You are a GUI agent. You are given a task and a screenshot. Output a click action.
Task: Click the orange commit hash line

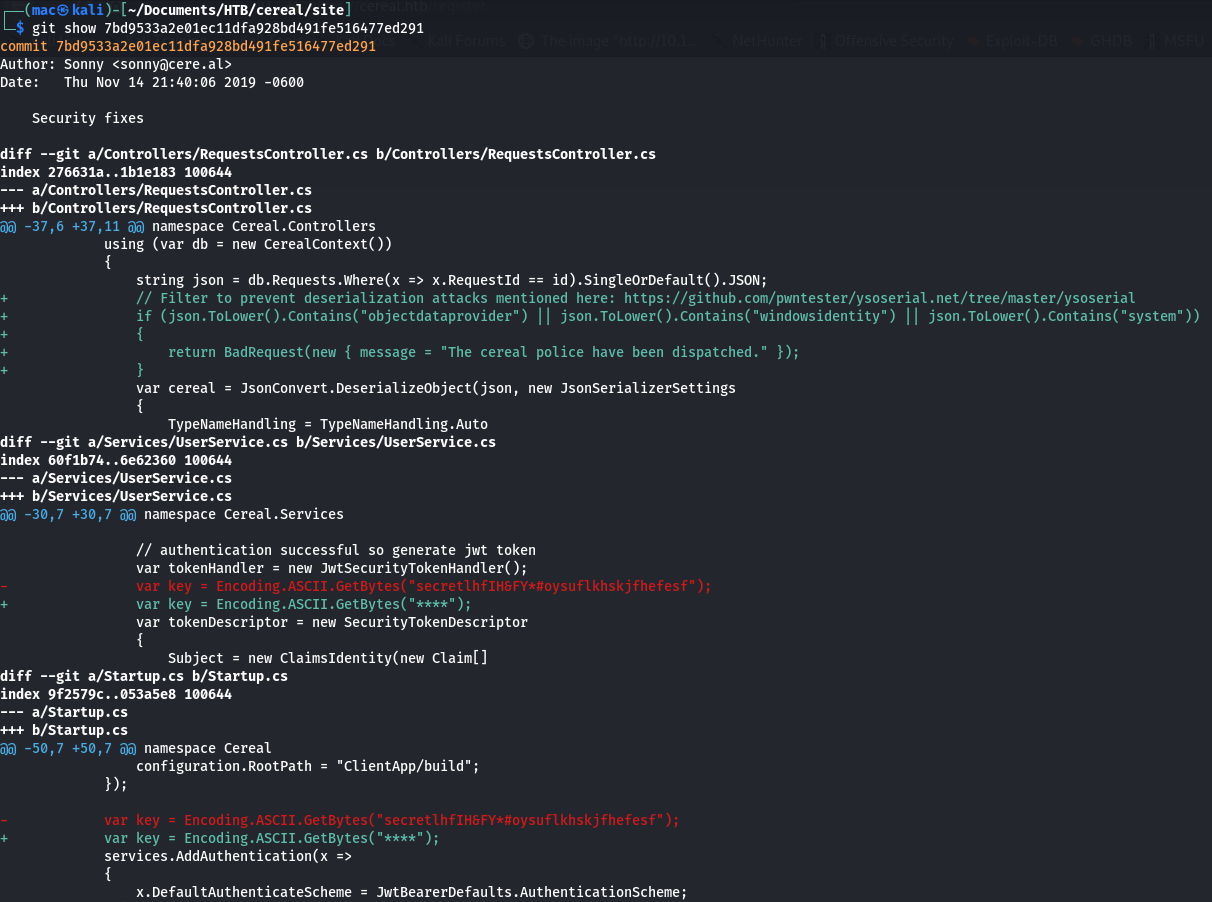188,46
